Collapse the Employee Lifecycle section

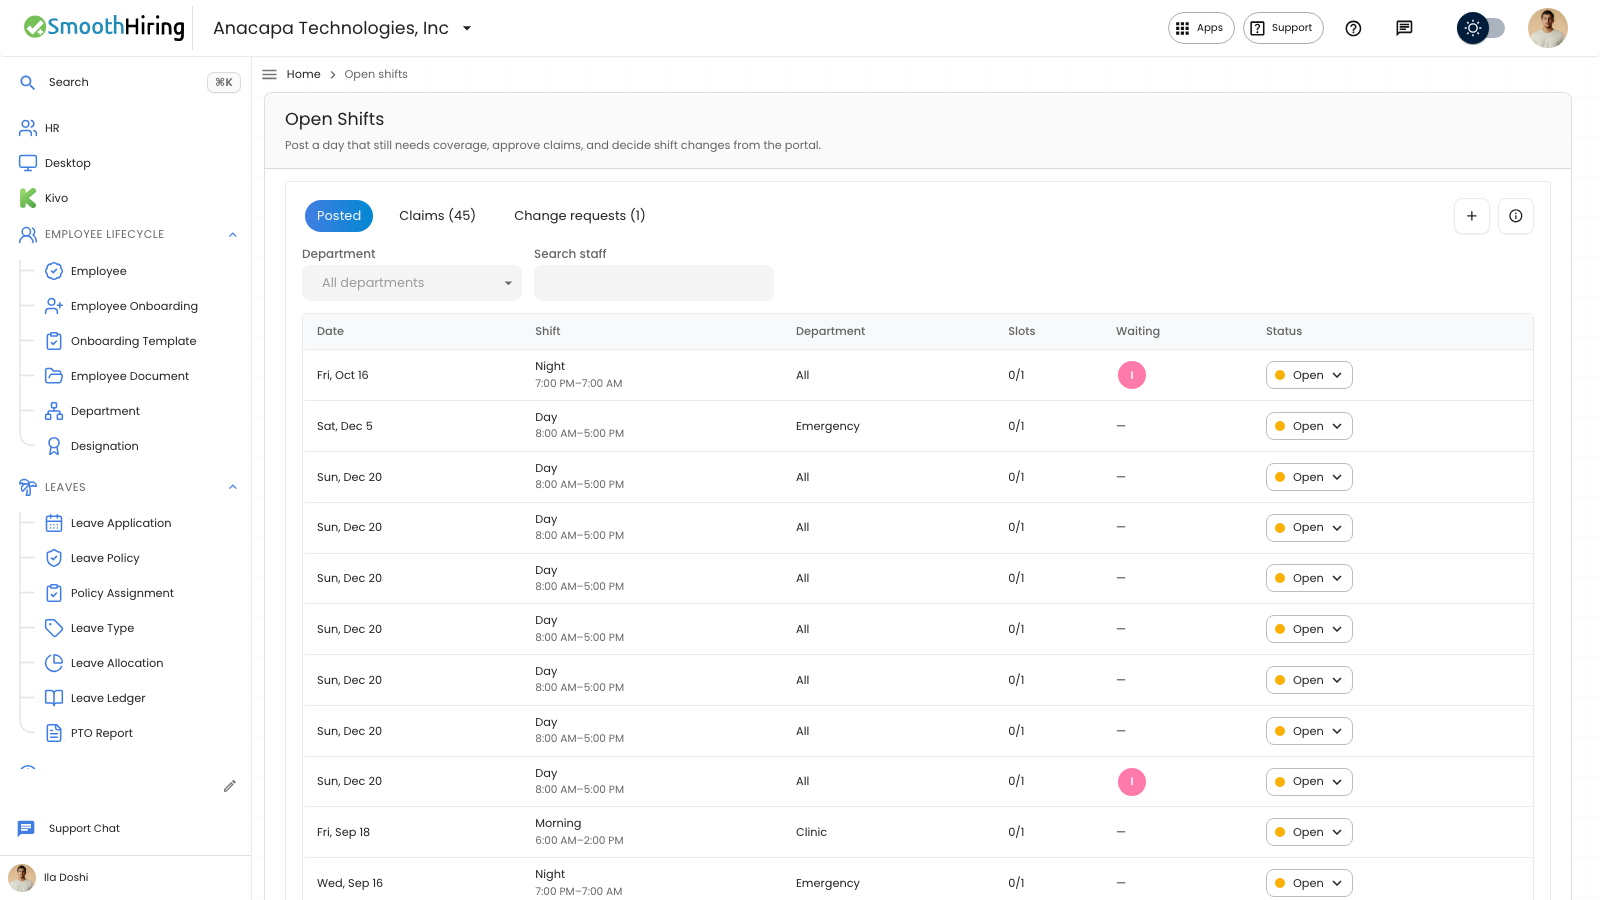coord(233,234)
